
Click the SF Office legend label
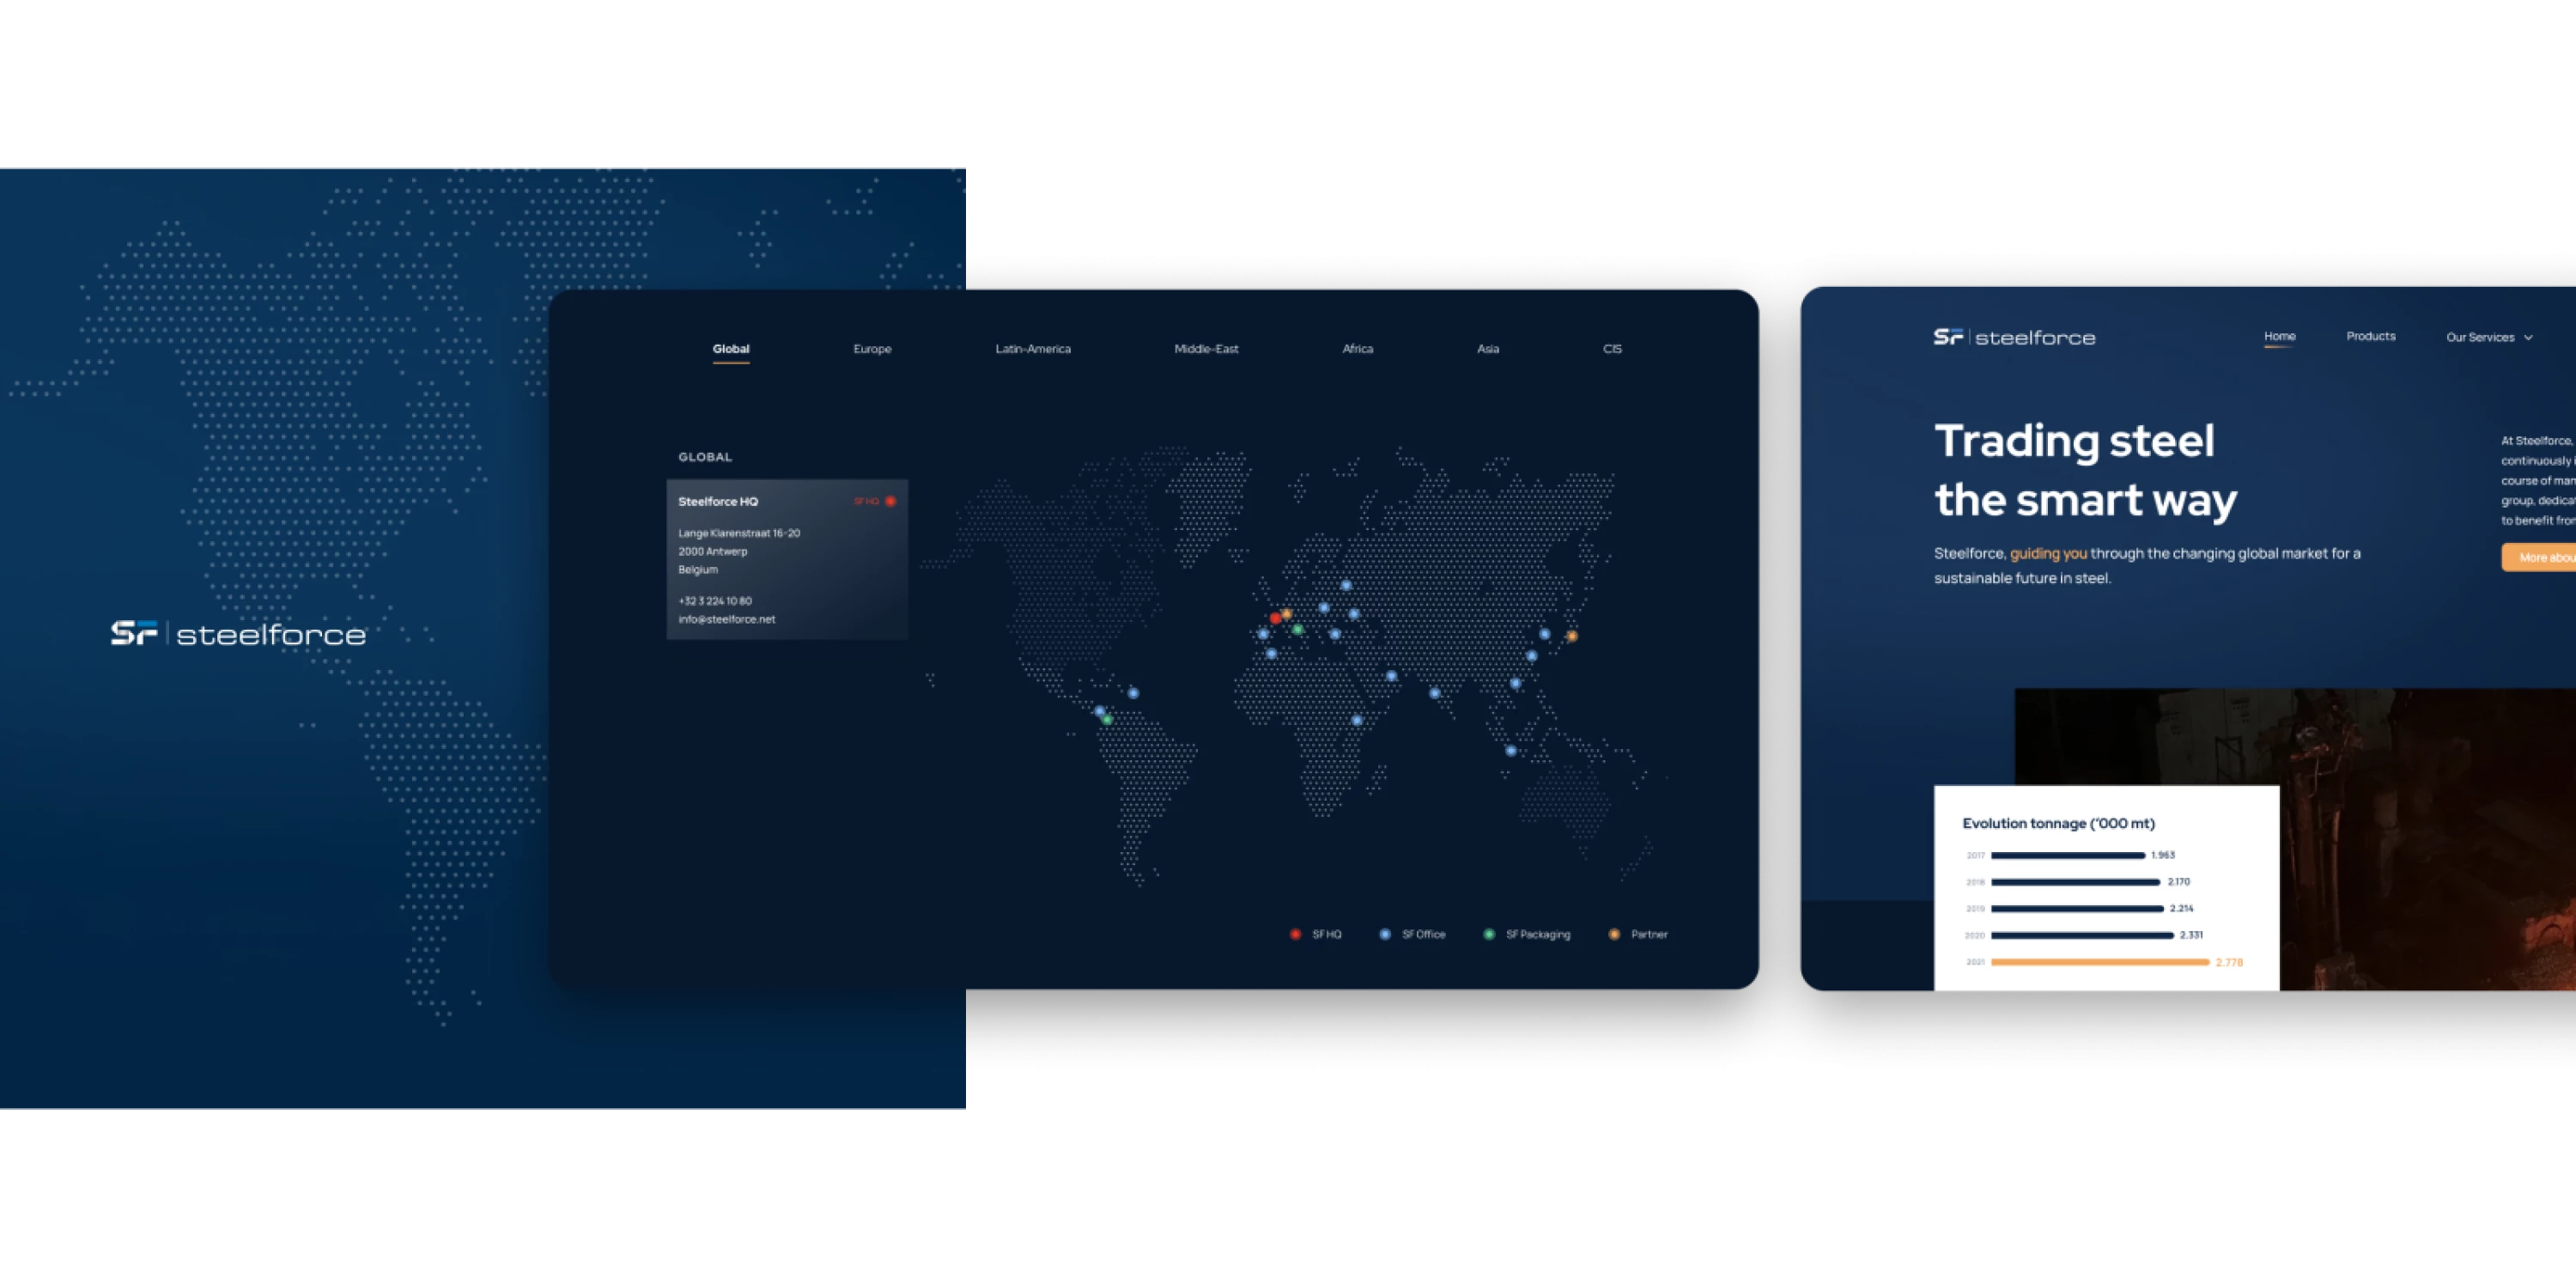[x=1423, y=934]
